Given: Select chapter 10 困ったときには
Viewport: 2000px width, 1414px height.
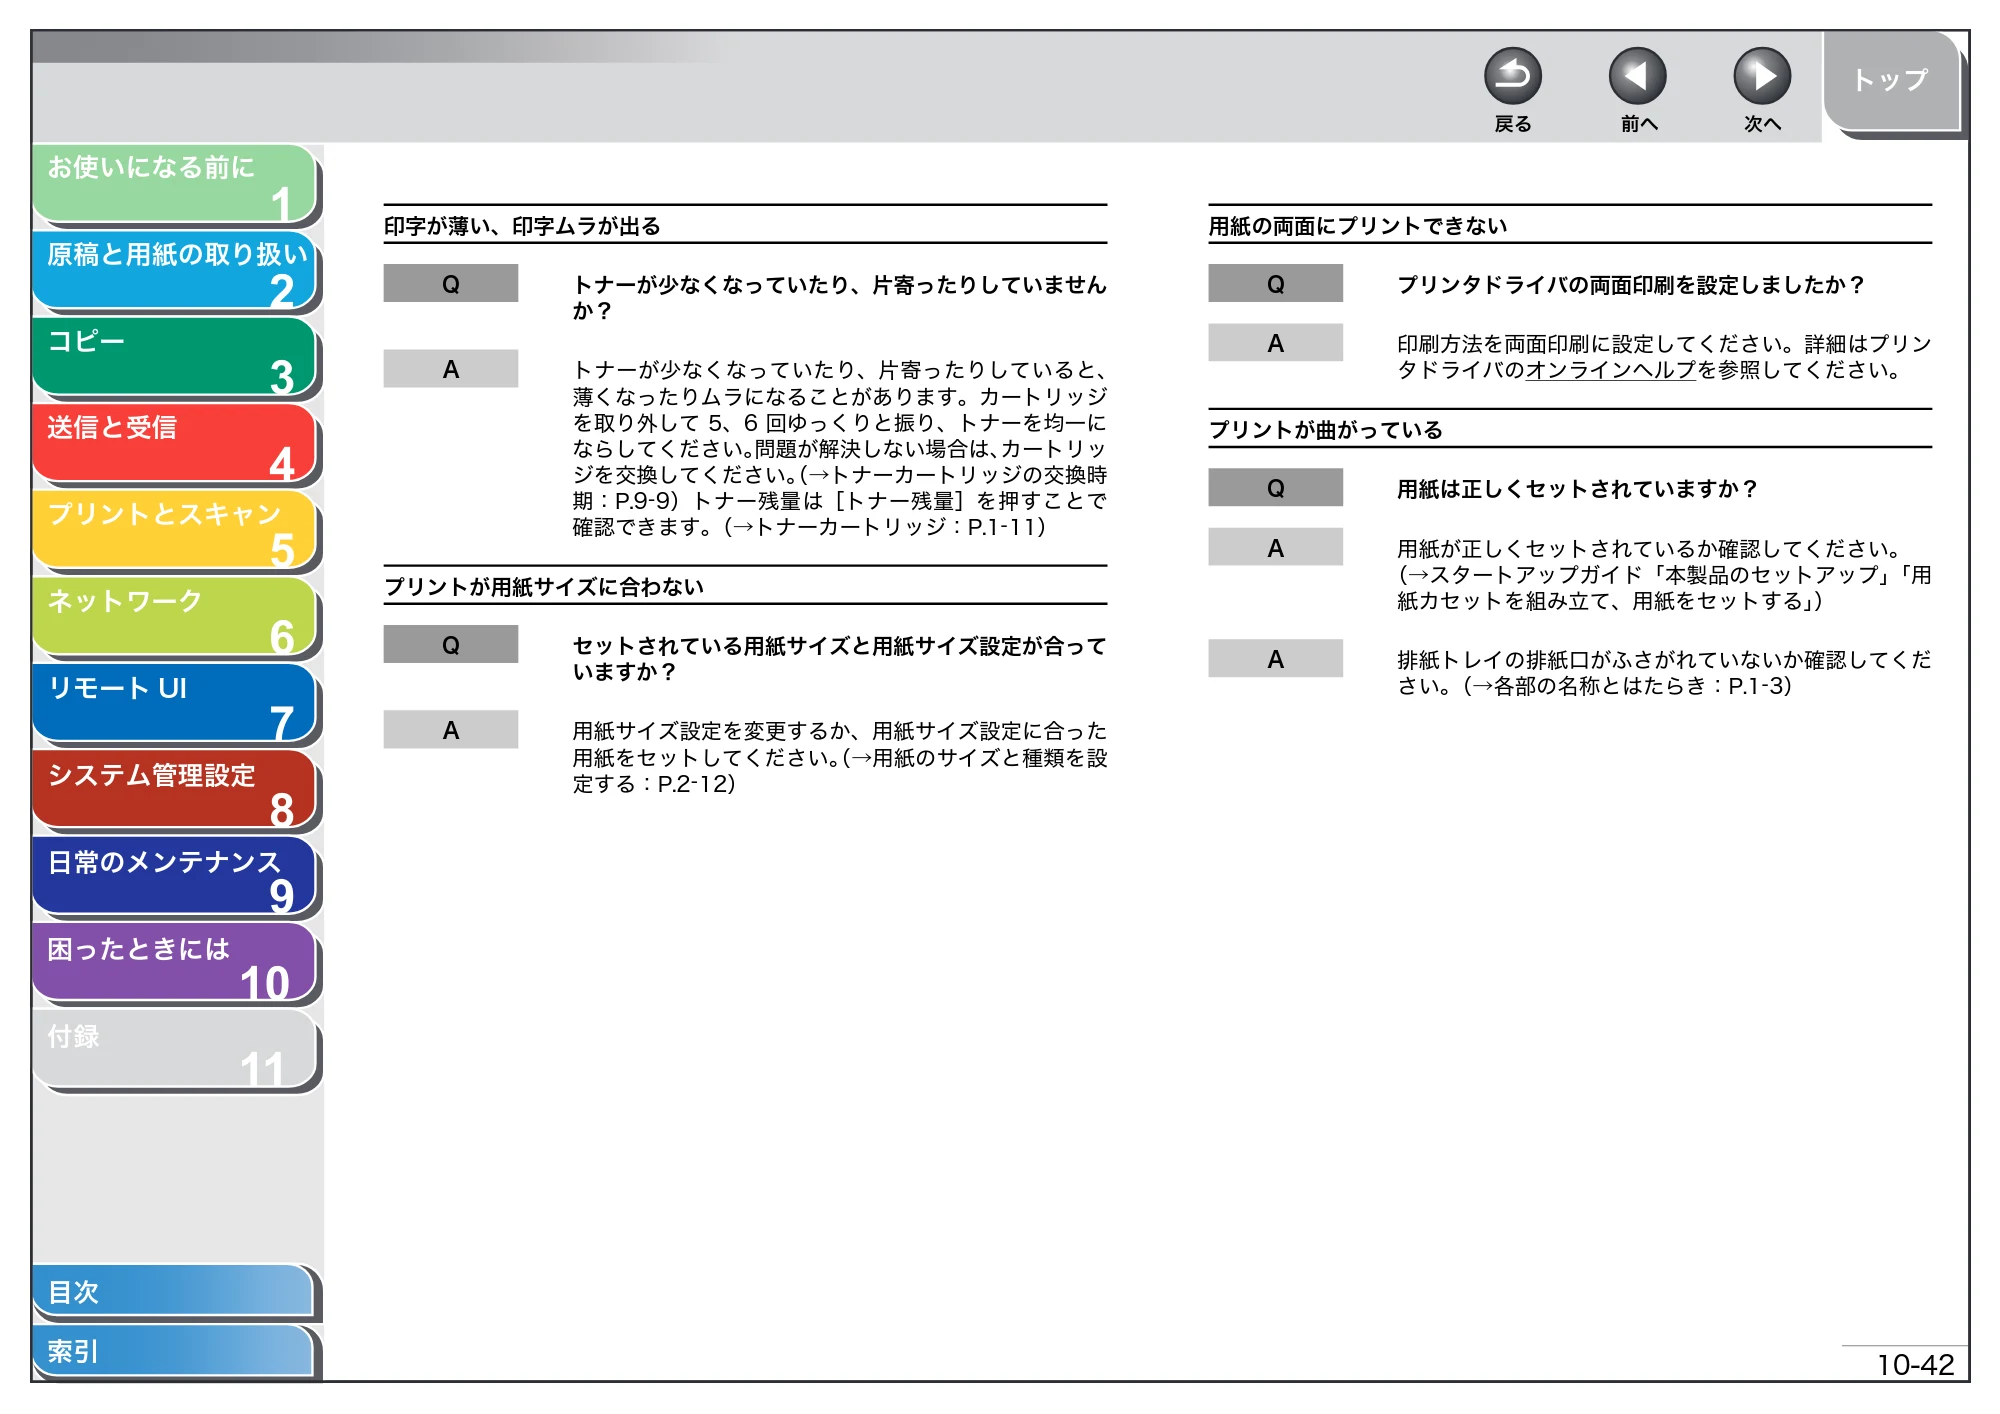Looking at the screenshot, I should point(175,964).
